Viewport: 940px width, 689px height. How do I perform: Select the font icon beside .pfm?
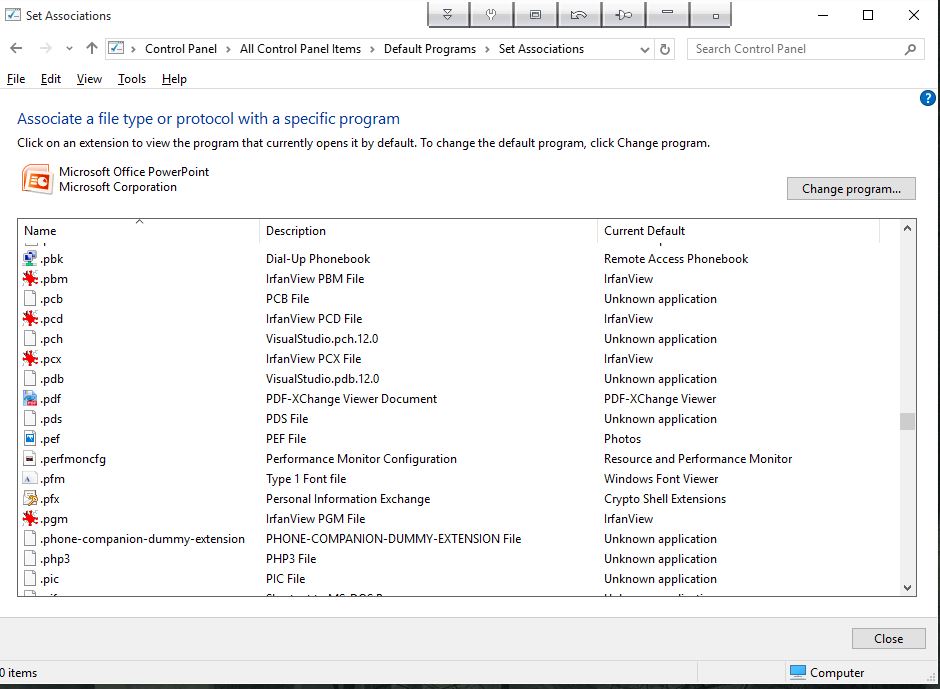pyautogui.click(x=30, y=479)
